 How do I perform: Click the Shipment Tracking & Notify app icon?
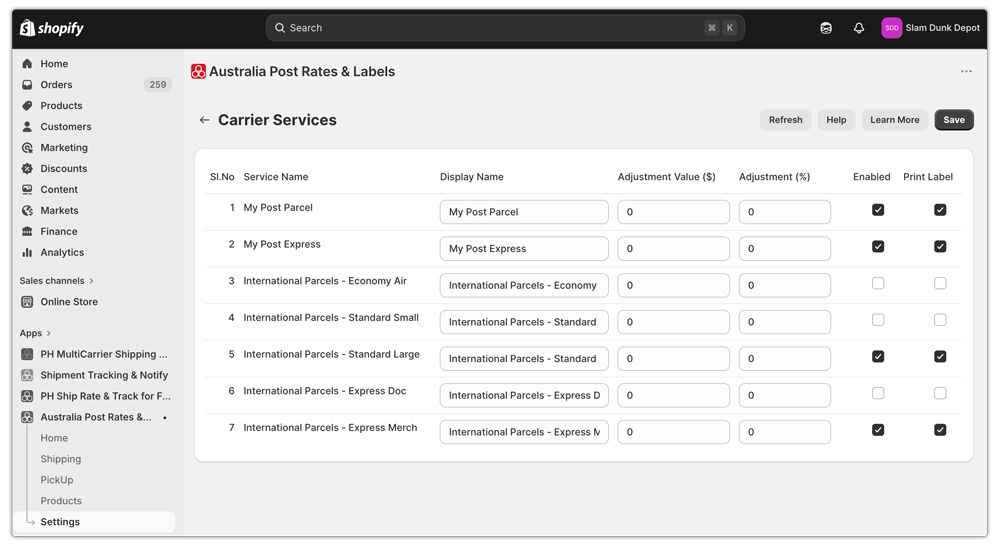pyautogui.click(x=27, y=375)
